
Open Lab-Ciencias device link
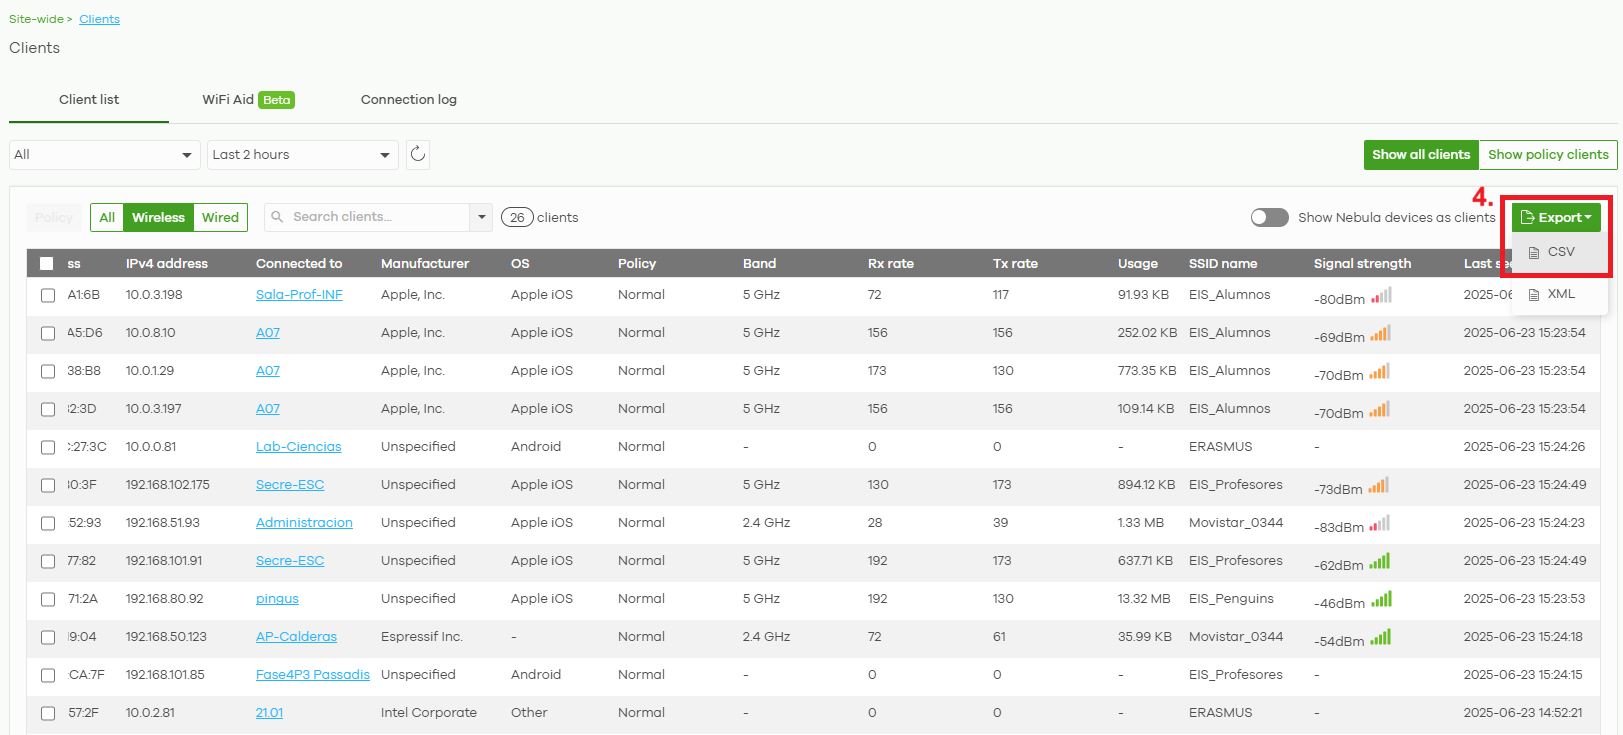(298, 447)
